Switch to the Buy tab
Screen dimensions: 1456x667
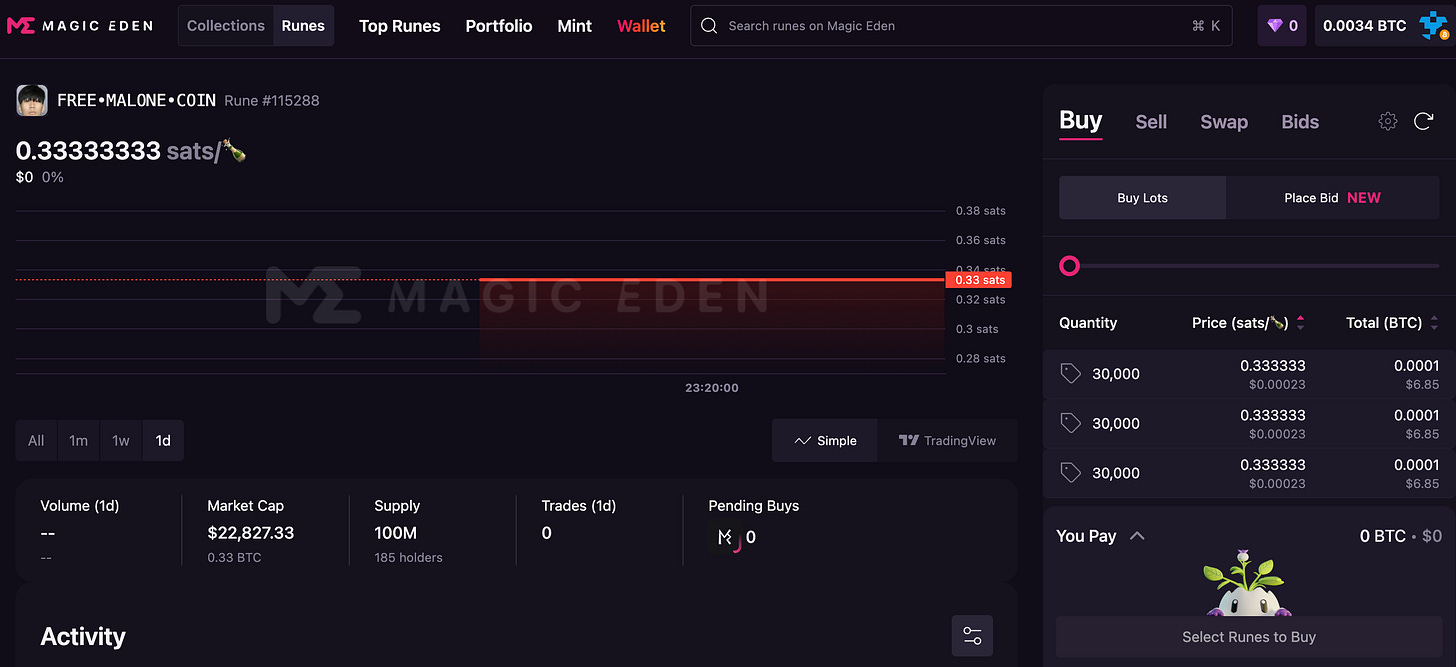coord(1080,120)
